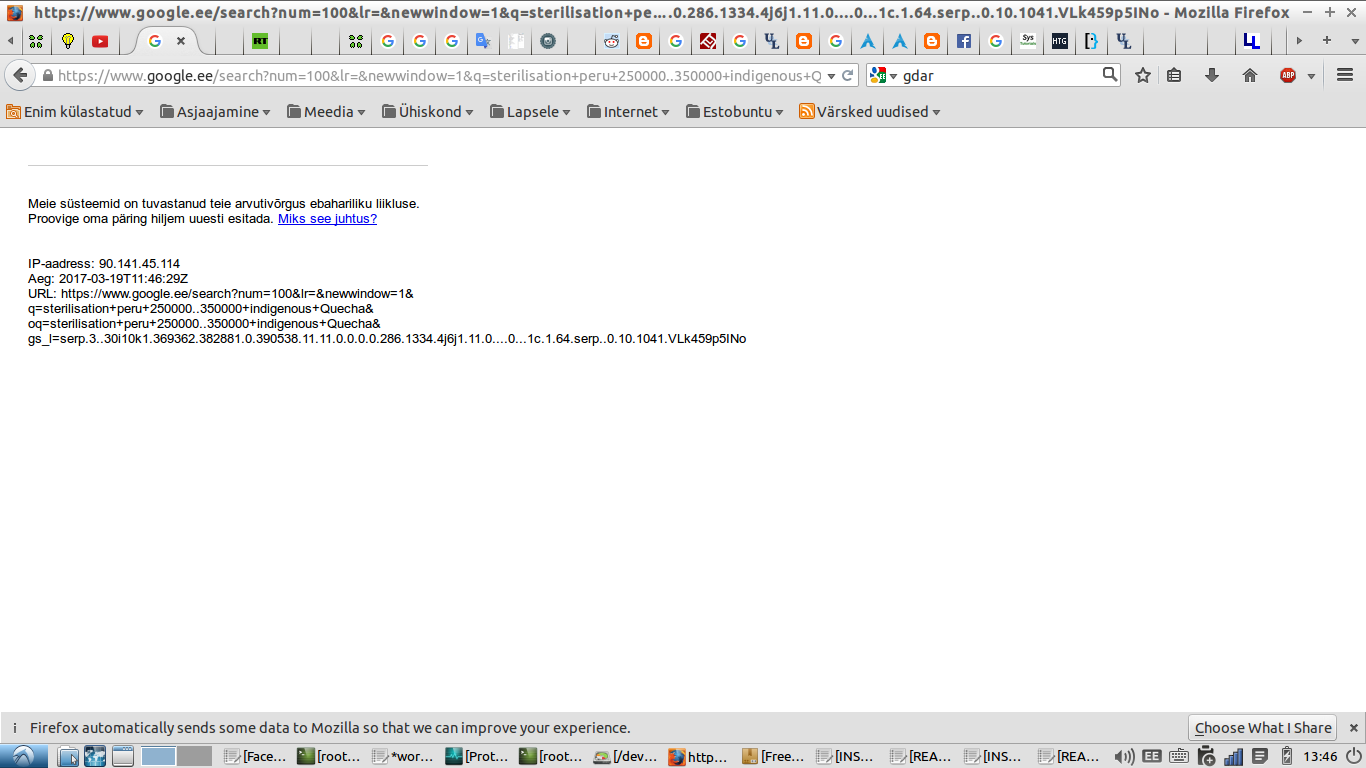
Task: Go back using the back arrow button
Action: tap(20, 76)
